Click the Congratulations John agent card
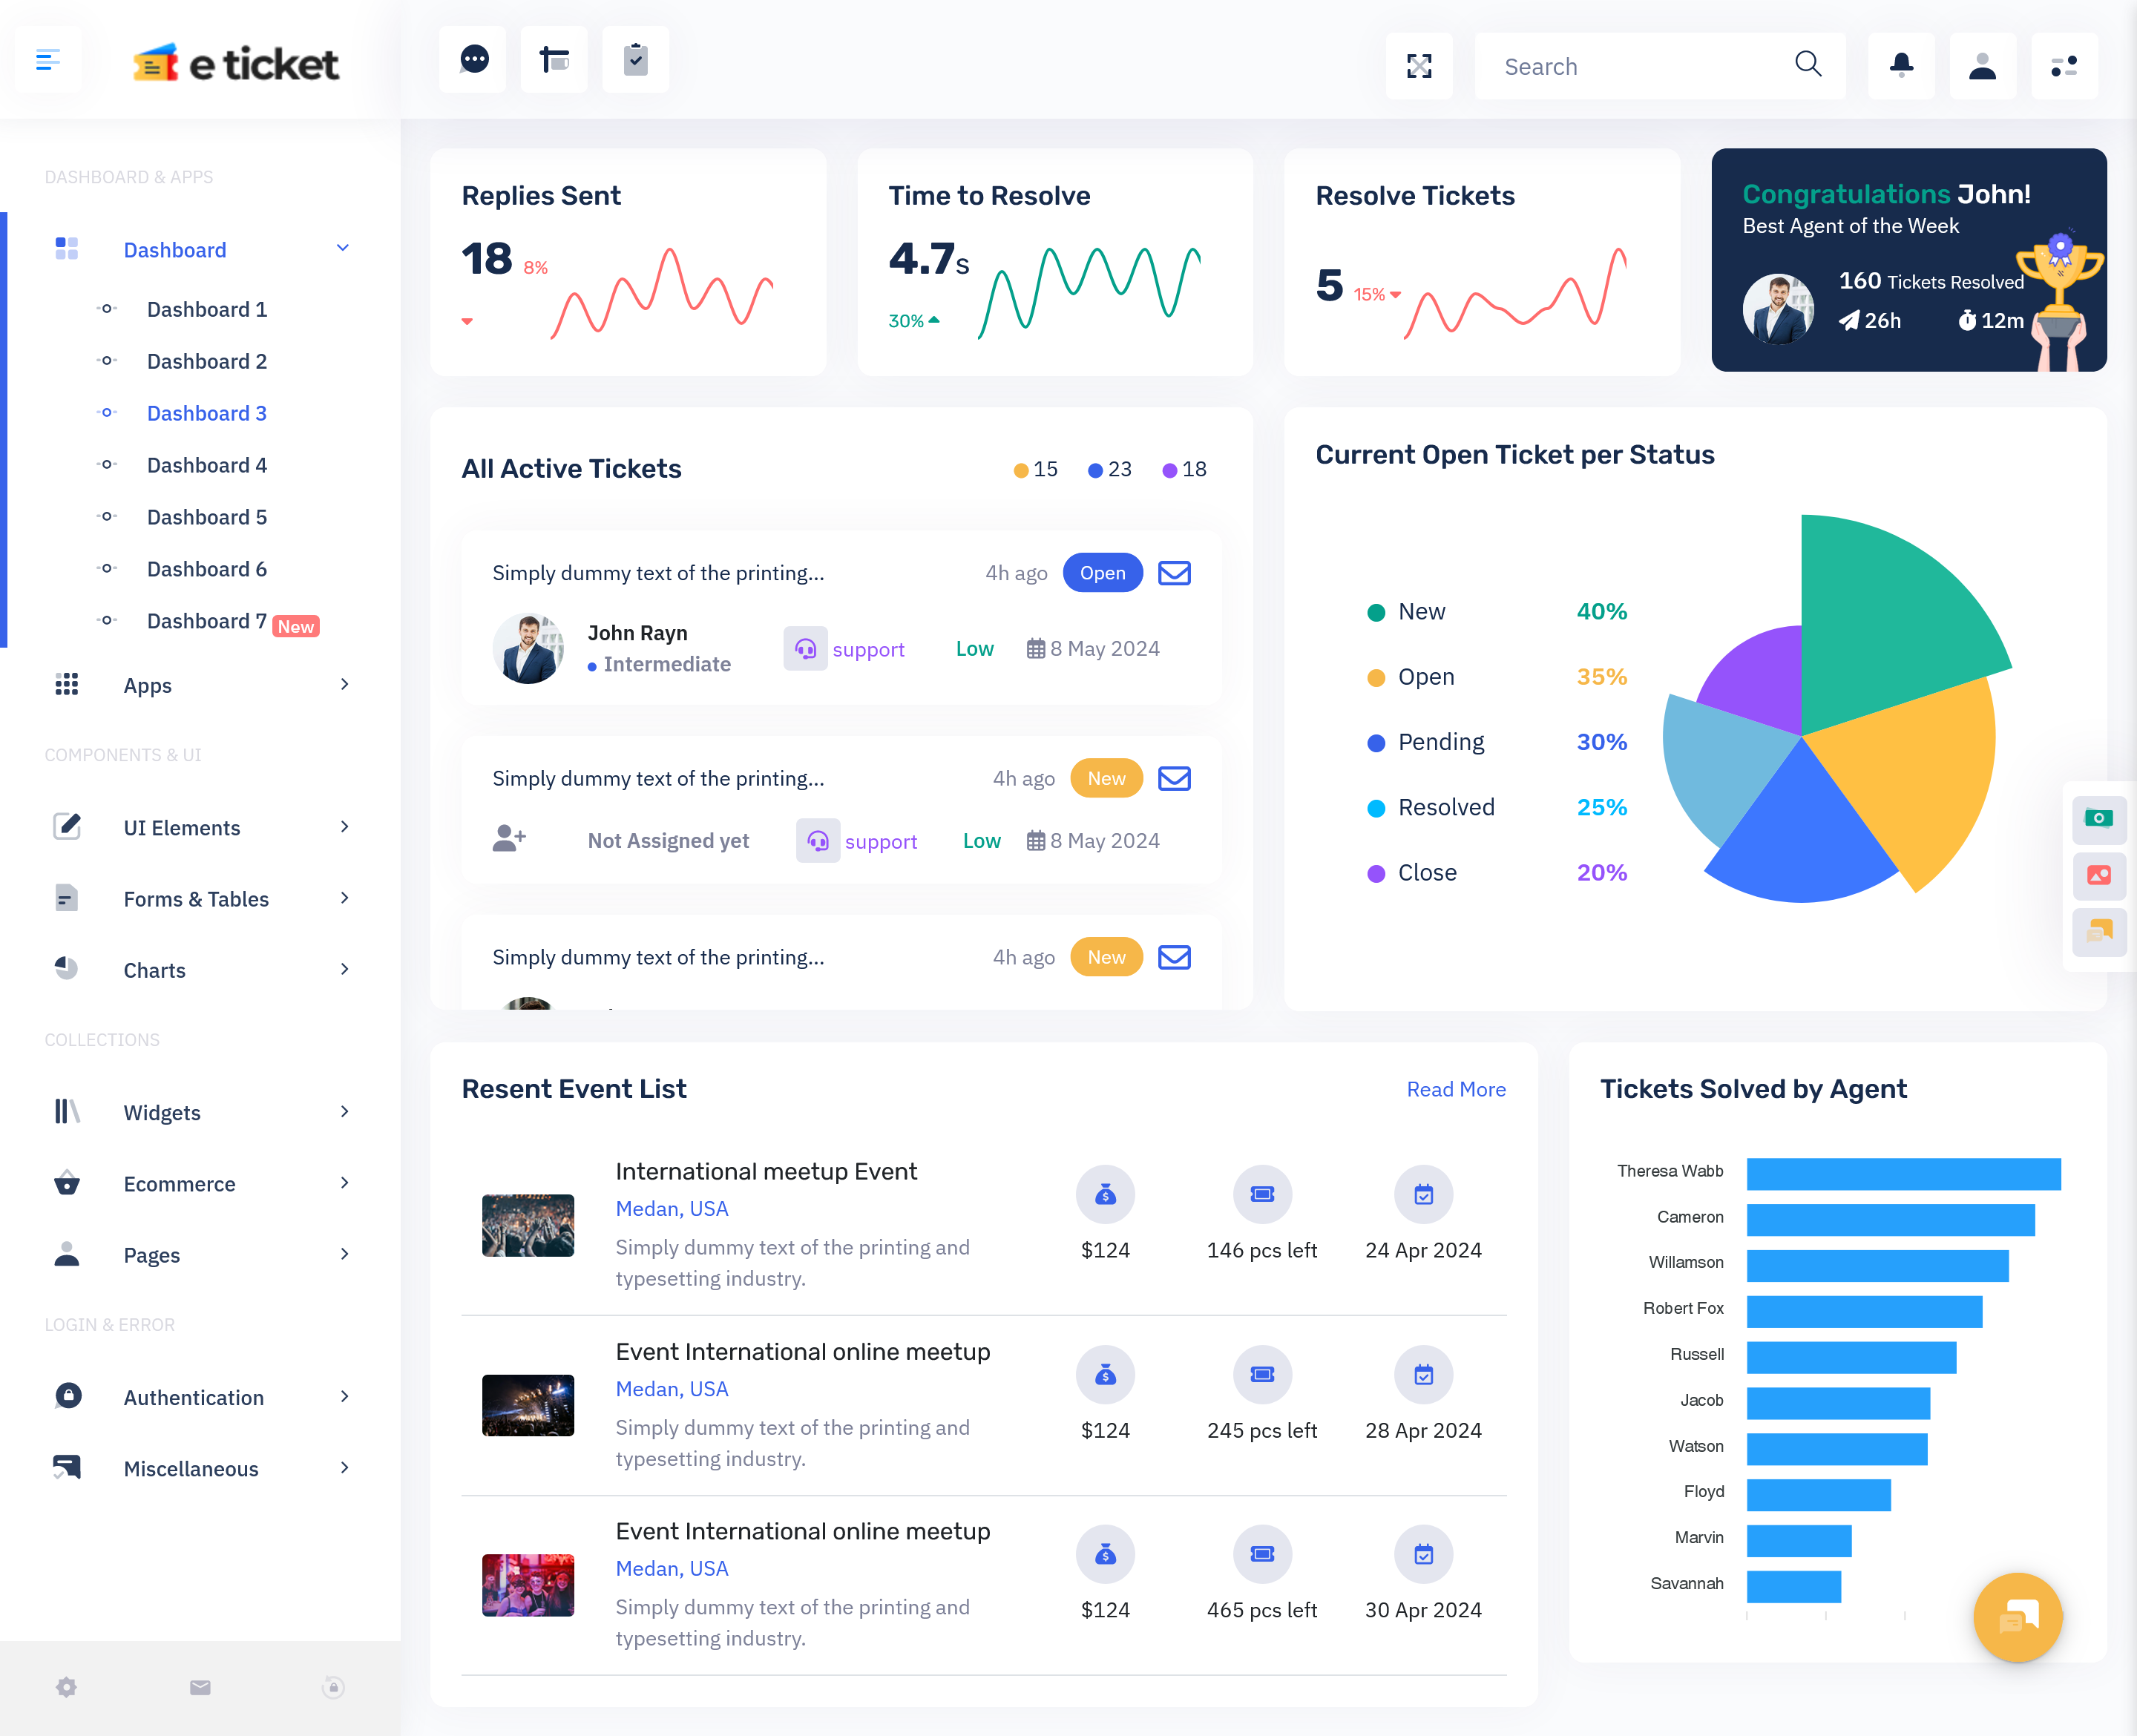Viewport: 2137px width, 1736px height. tap(1908, 260)
